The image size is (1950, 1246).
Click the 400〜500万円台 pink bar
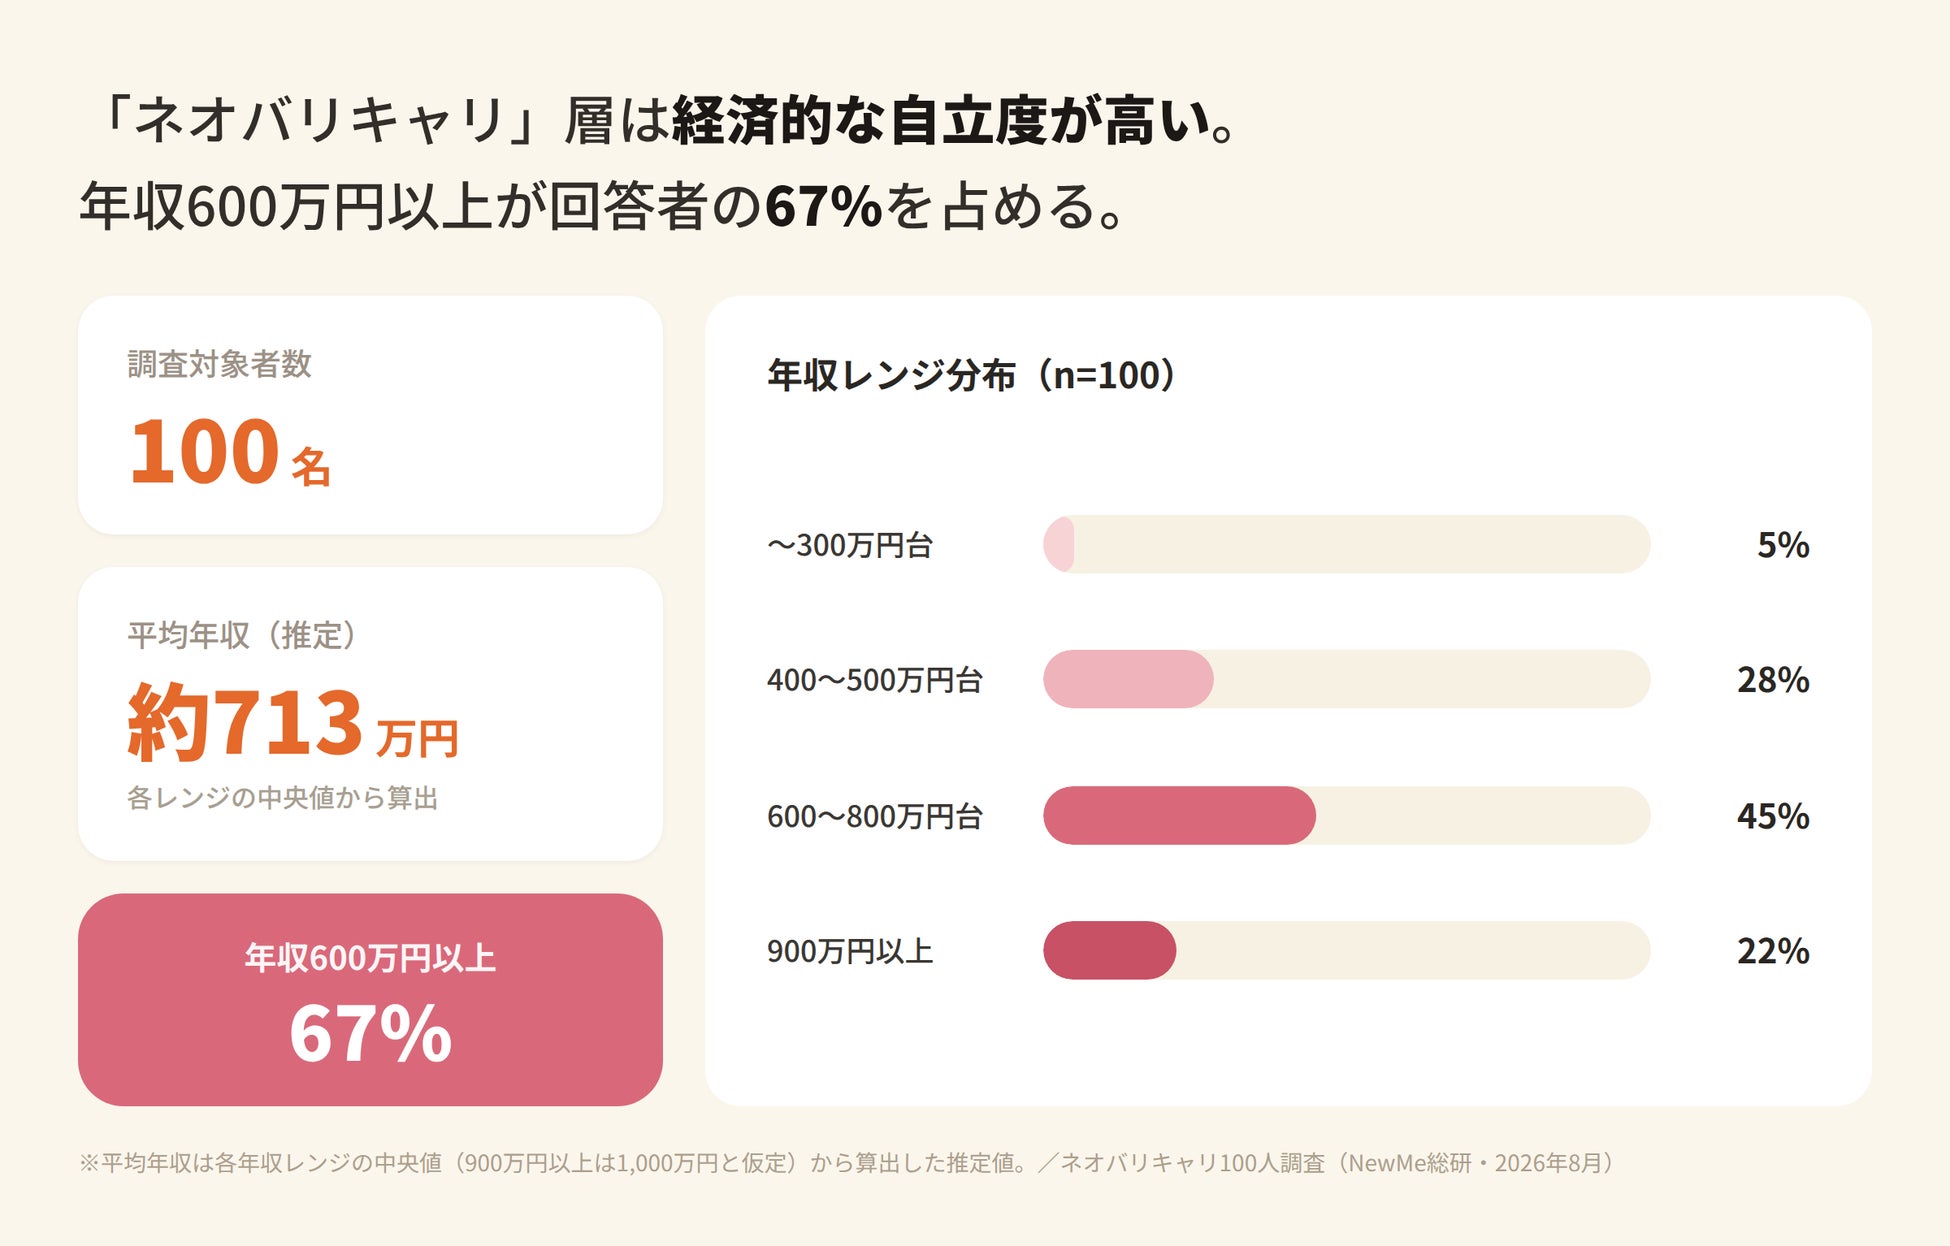pyautogui.click(x=1128, y=679)
